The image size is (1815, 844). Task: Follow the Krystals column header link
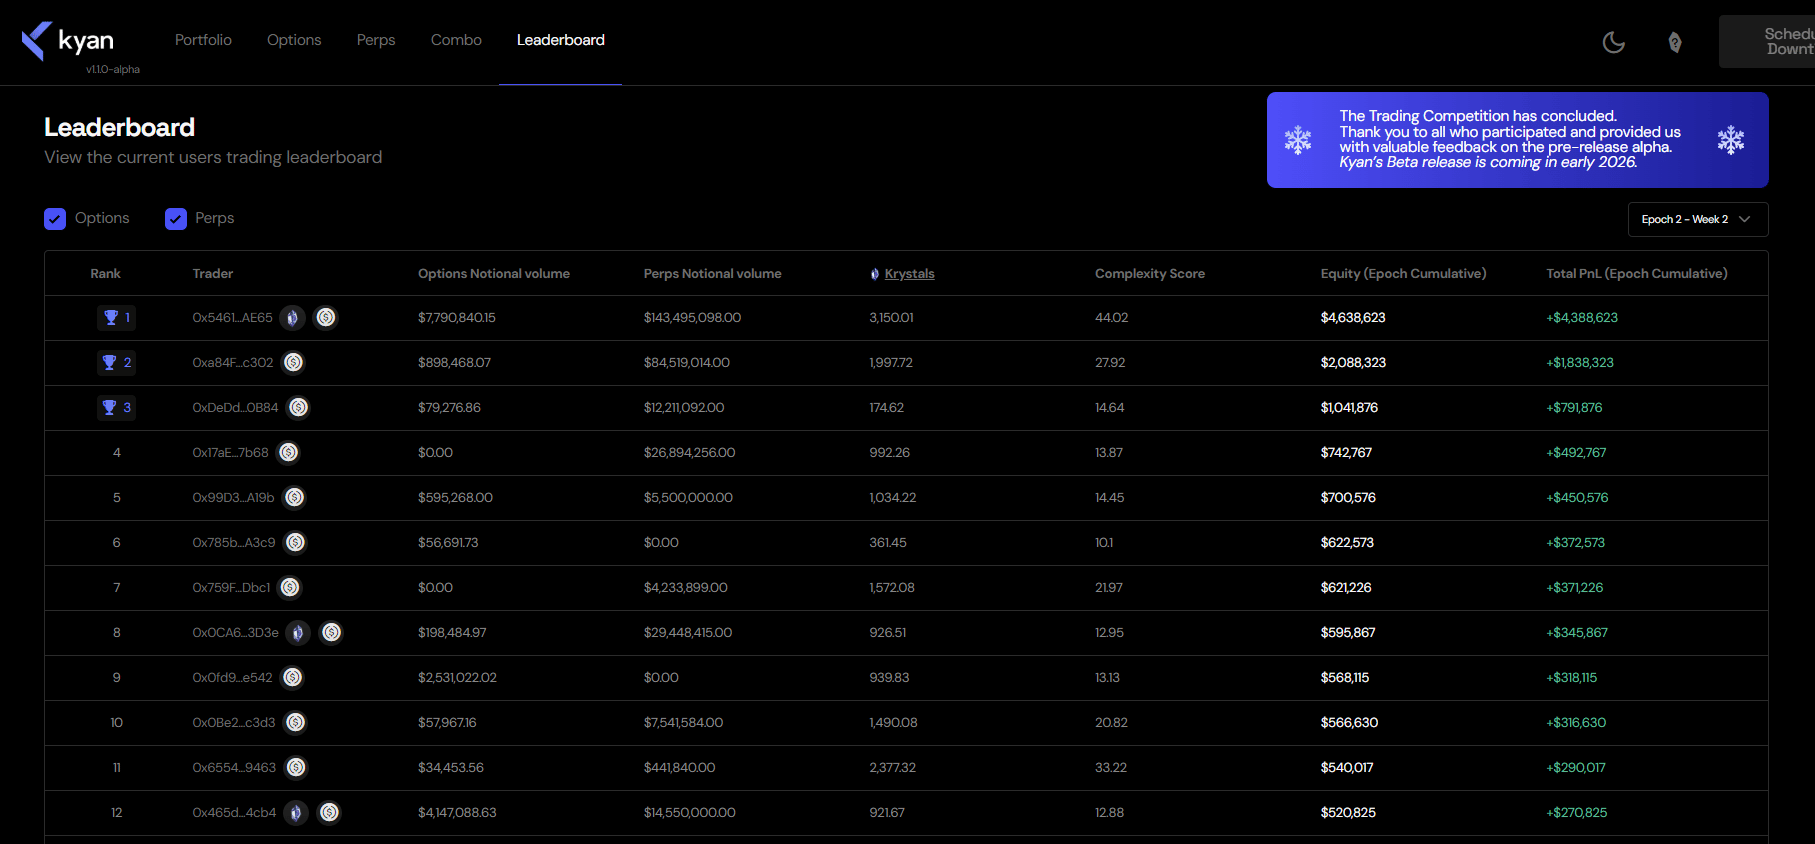(x=909, y=274)
